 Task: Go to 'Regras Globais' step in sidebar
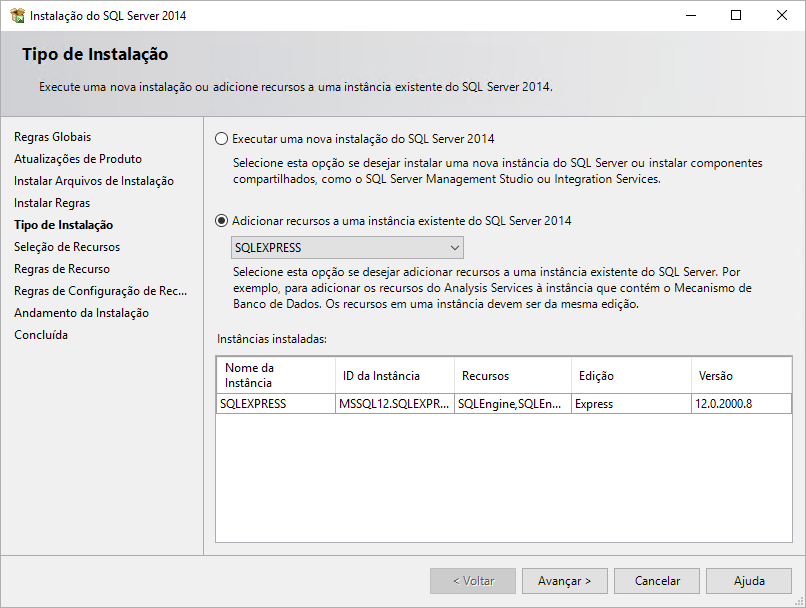point(52,137)
